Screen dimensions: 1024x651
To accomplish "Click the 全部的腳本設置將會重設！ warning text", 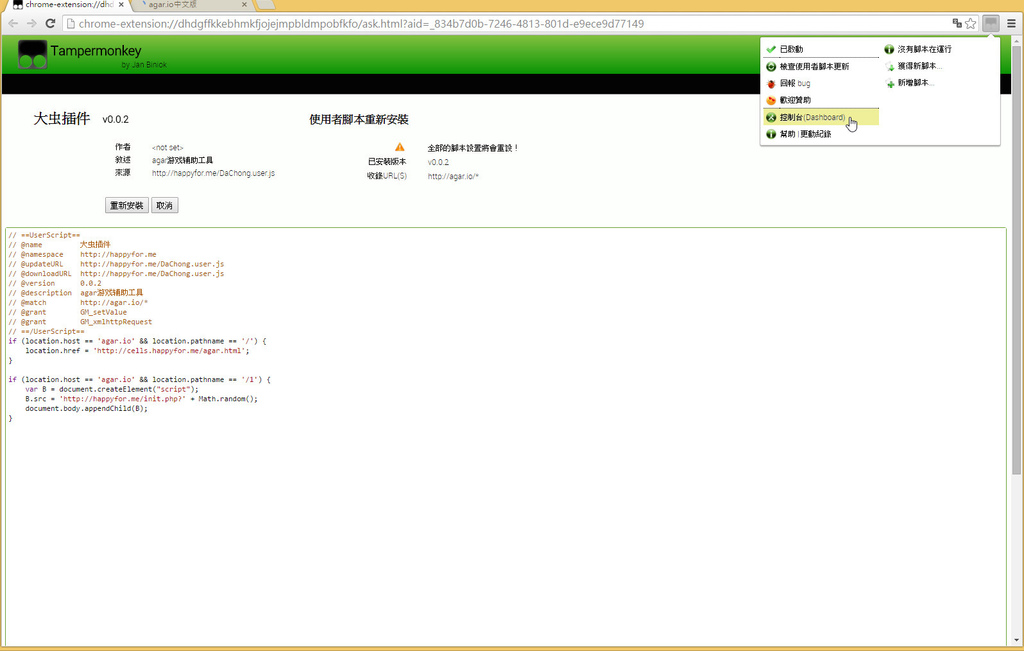I will pos(473,148).
